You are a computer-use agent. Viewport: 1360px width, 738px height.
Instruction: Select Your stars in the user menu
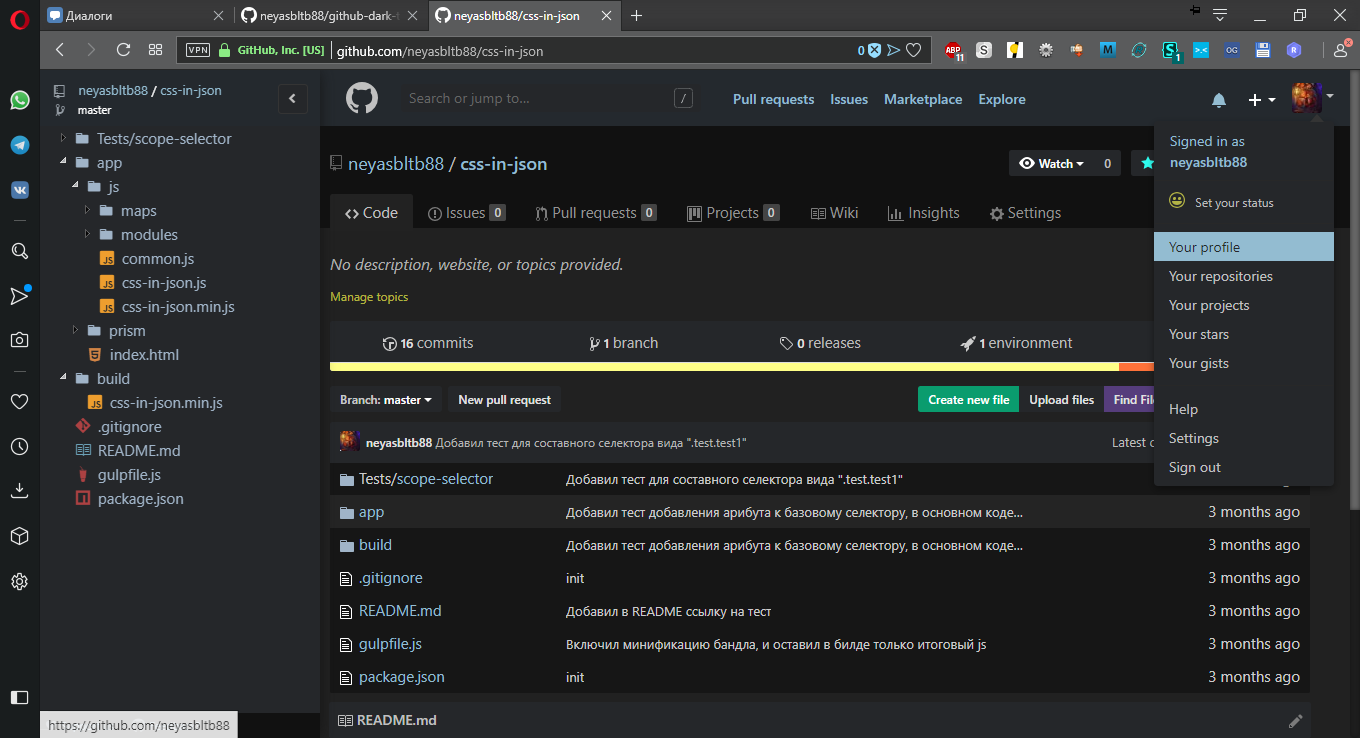point(1244,334)
